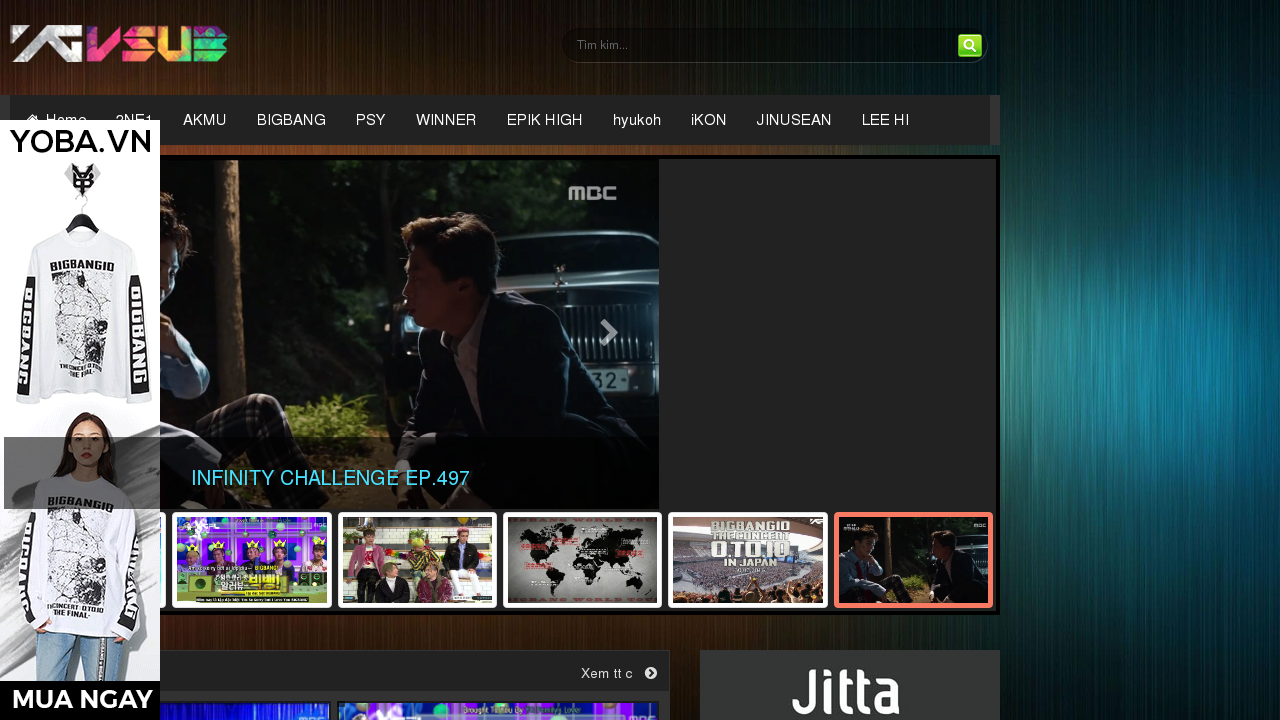Select BIGBANG10 concert in Japan thumbnail

[748, 560]
